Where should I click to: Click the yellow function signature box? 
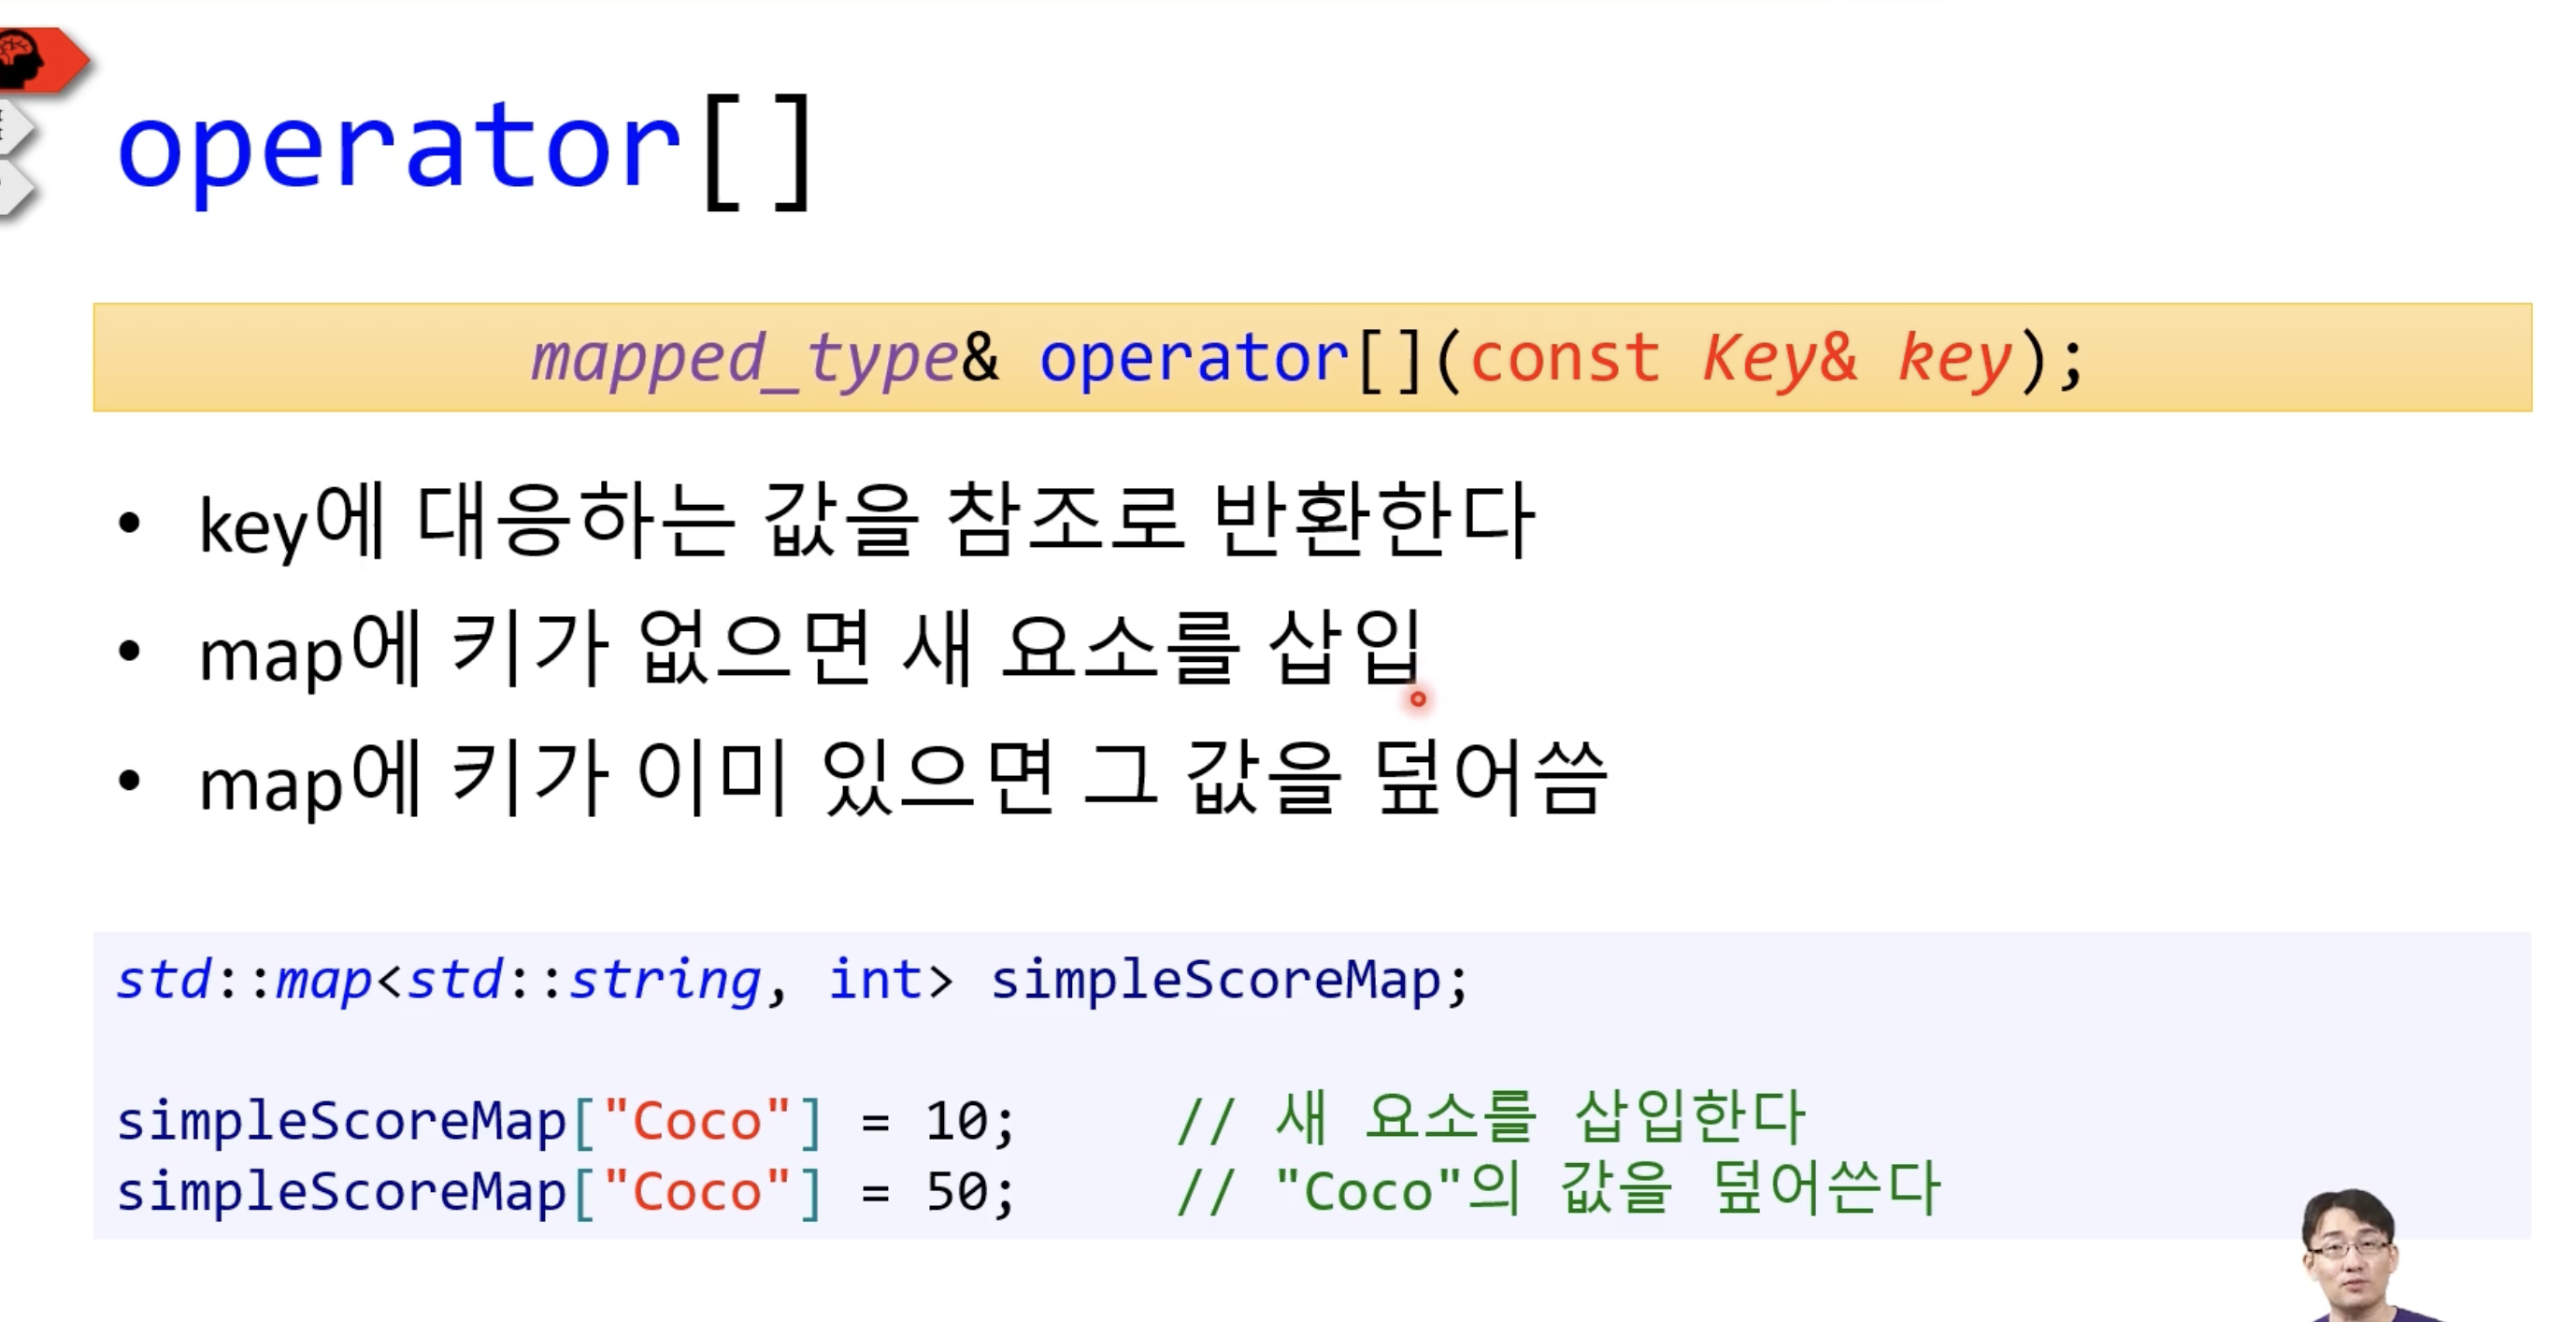tap(1311, 357)
